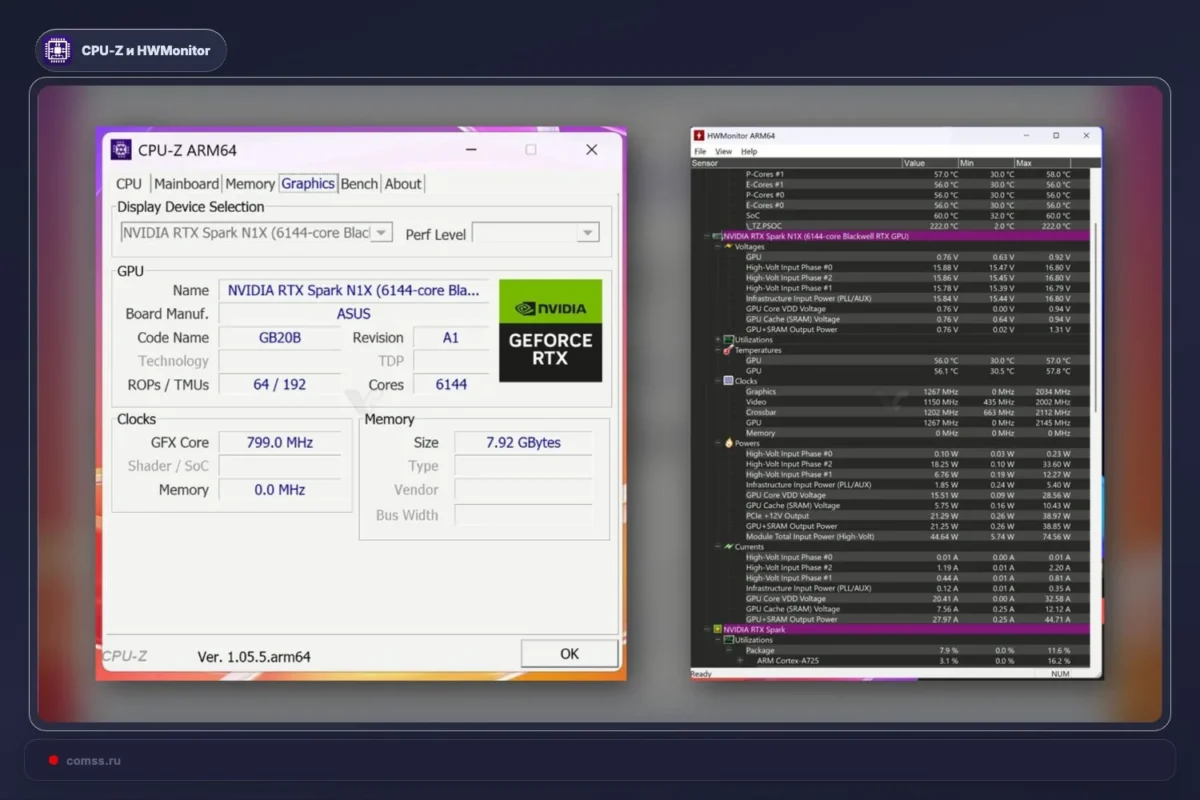Collapse the Currents group
This screenshot has height=800, width=1200.
[718, 547]
